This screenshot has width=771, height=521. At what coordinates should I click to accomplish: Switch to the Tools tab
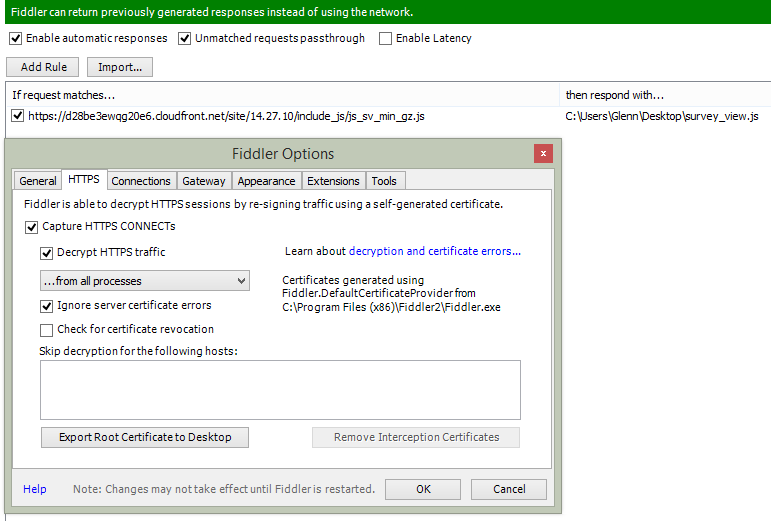click(x=385, y=181)
